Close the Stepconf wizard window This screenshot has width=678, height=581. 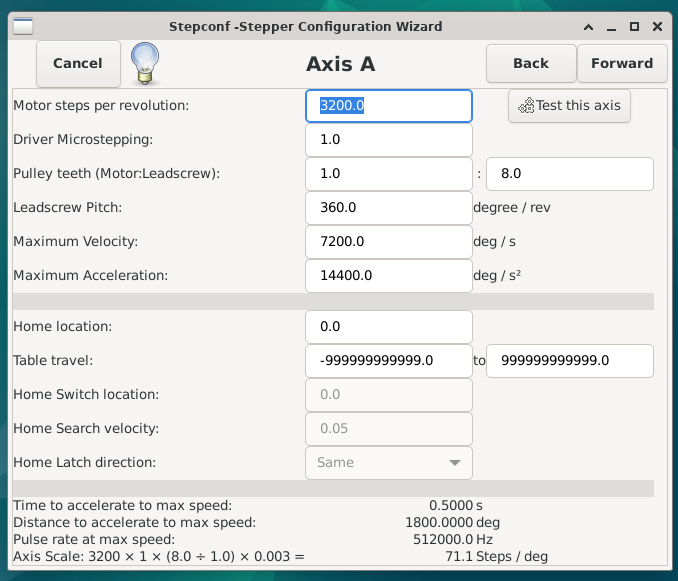click(x=657, y=27)
